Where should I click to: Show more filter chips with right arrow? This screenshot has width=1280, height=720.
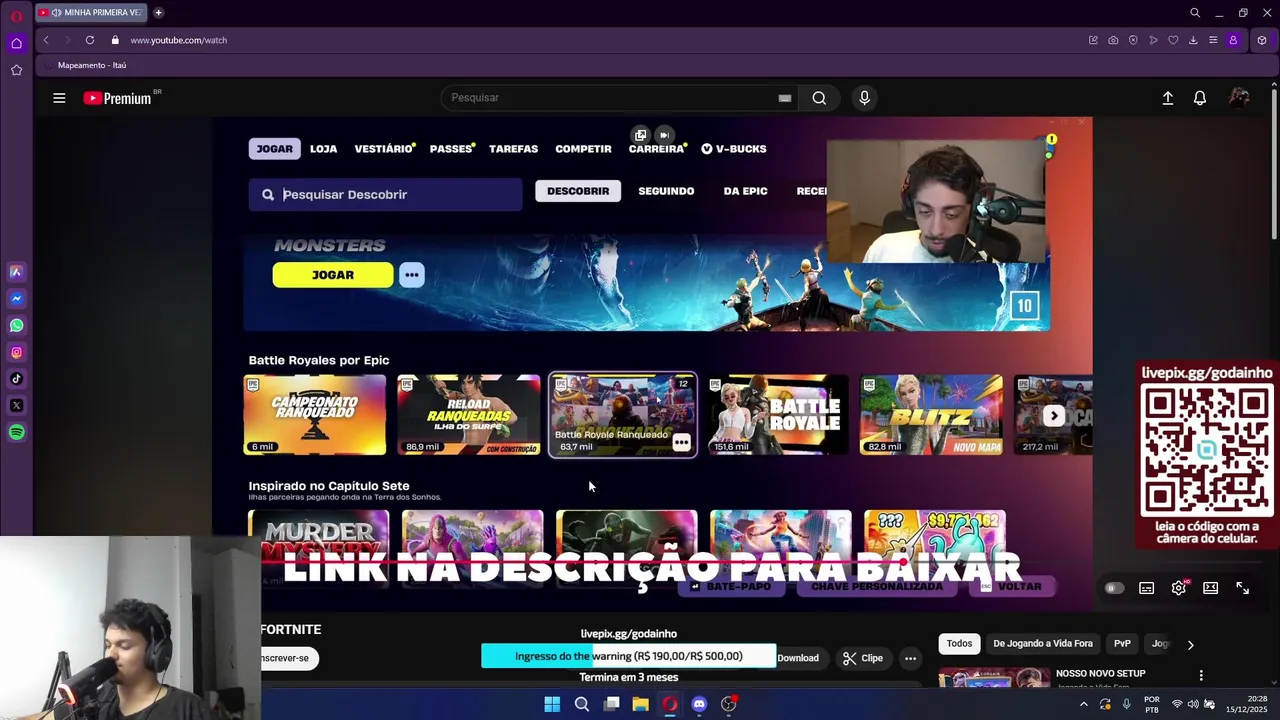1190,645
